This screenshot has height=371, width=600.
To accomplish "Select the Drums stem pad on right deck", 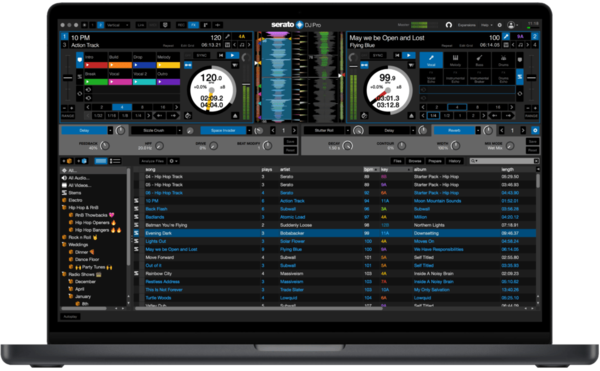I will pyautogui.click(x=503, y=60).
